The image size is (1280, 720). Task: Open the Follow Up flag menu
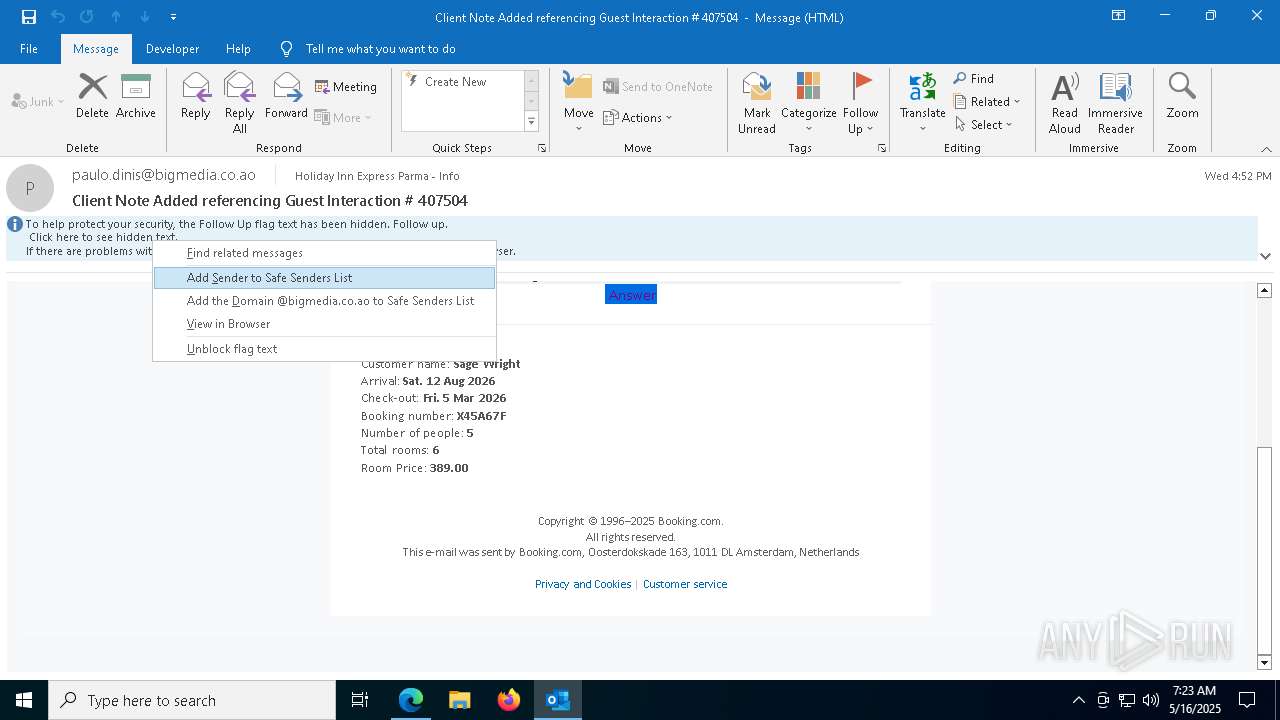[x=861, y=103]
